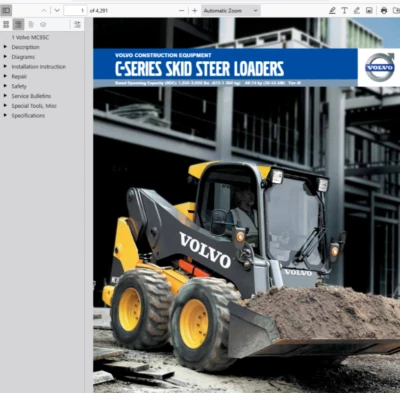Go to next page arrow
The height and width of the screenshot is (393, 400).
coord(57,11)
